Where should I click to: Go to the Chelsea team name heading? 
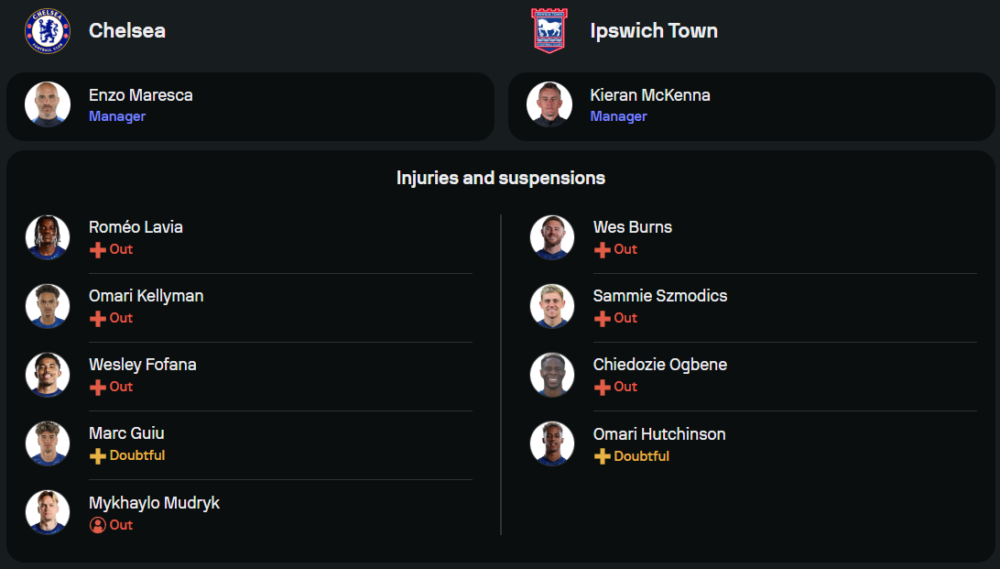pos(127,30)
